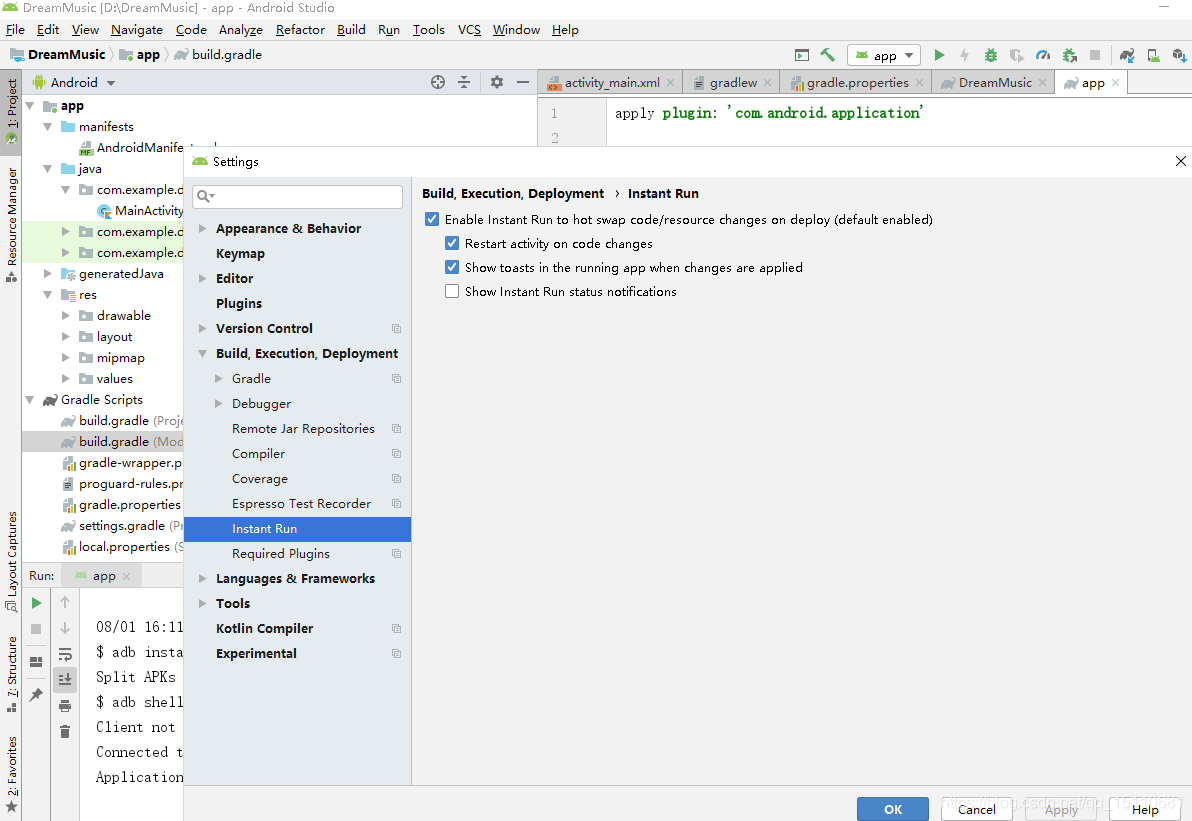Open Layout Captures side tab
Viewport: 1192px width, 821px height.
pos(11,561)
